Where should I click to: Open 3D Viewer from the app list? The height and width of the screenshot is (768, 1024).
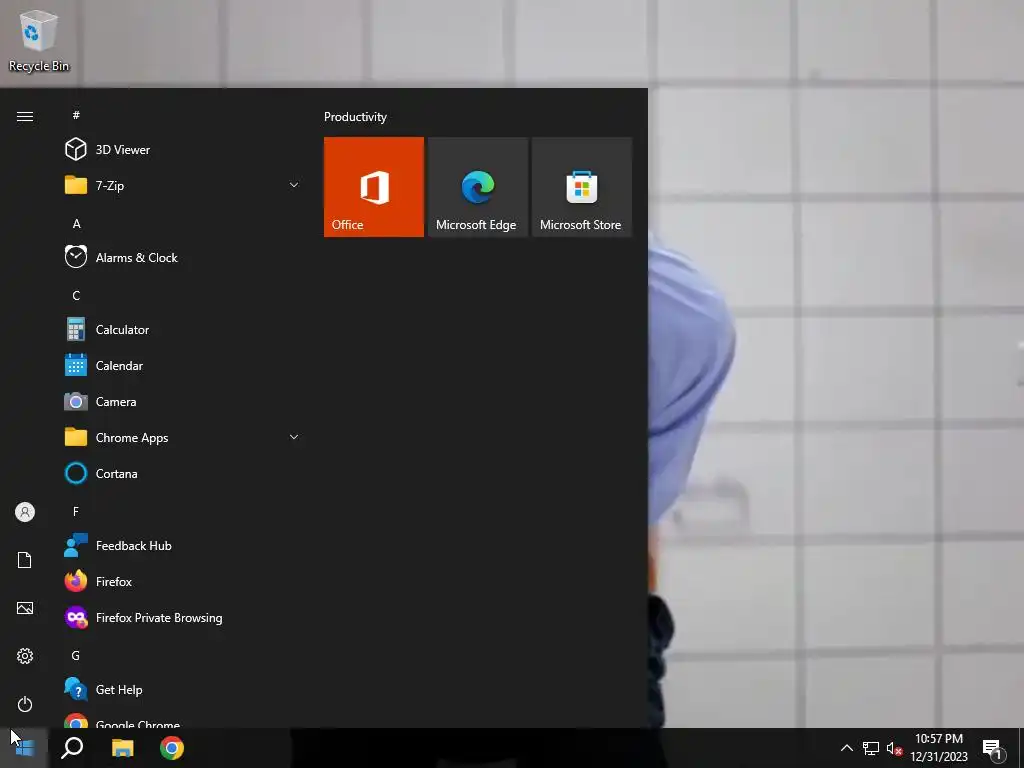pyautogui.click(x=182, y=150)
